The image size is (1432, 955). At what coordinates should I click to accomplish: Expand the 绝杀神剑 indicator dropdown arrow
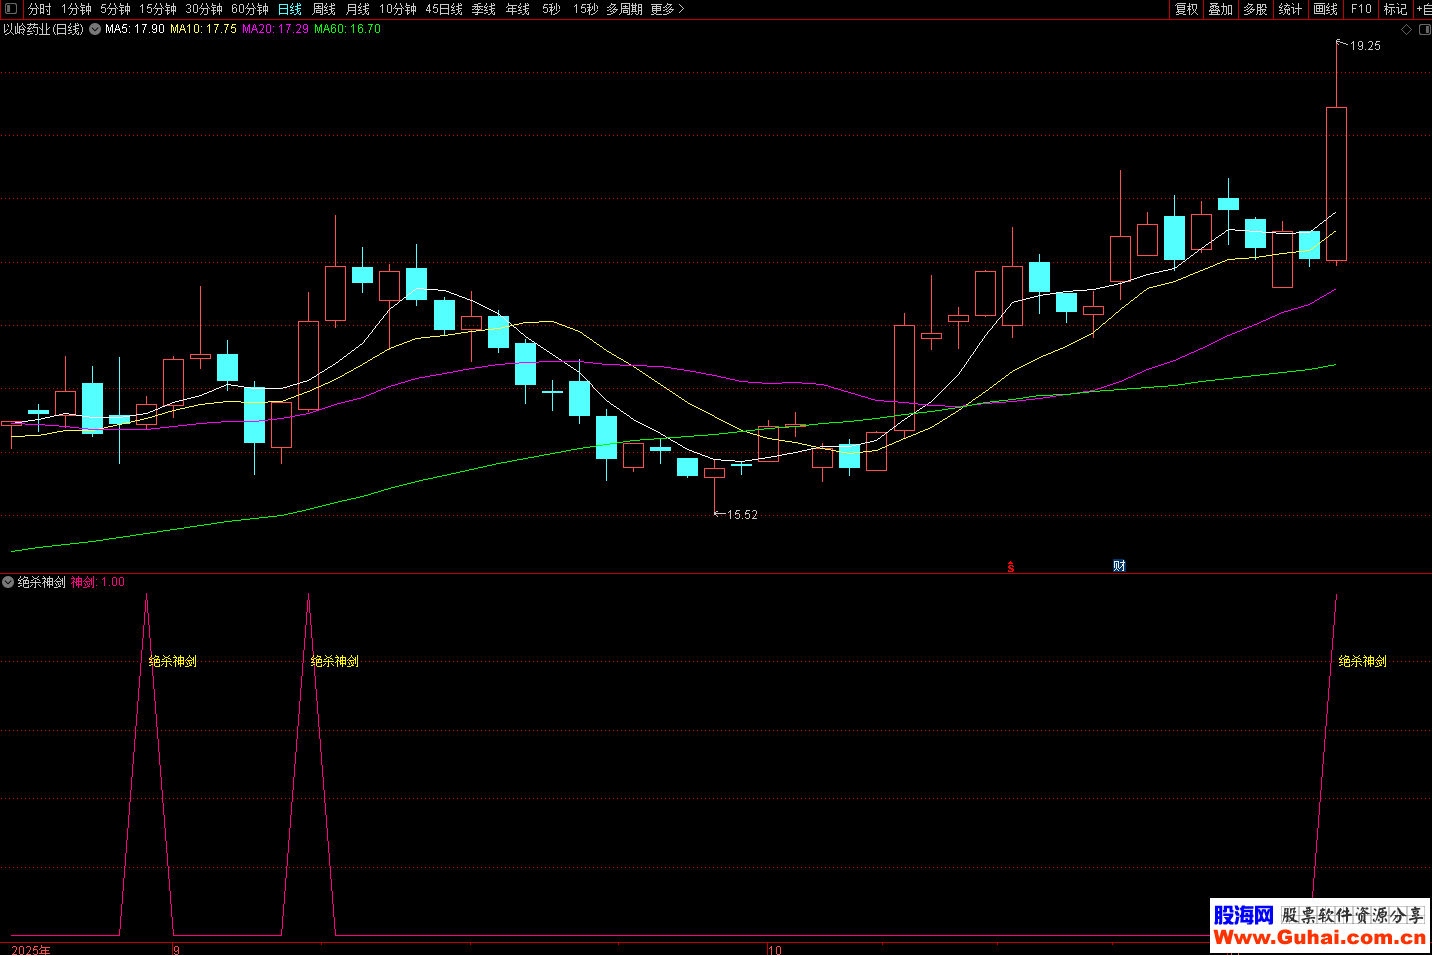coord(8,582)
